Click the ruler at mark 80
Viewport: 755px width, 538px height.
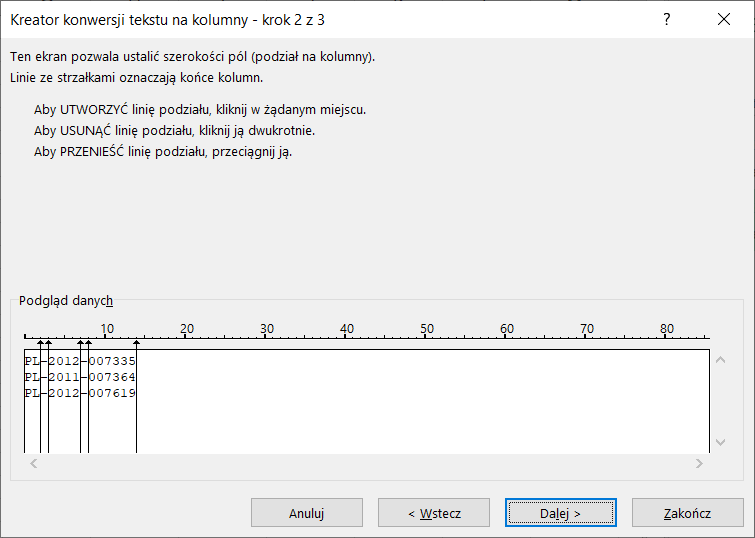point(667,336)
